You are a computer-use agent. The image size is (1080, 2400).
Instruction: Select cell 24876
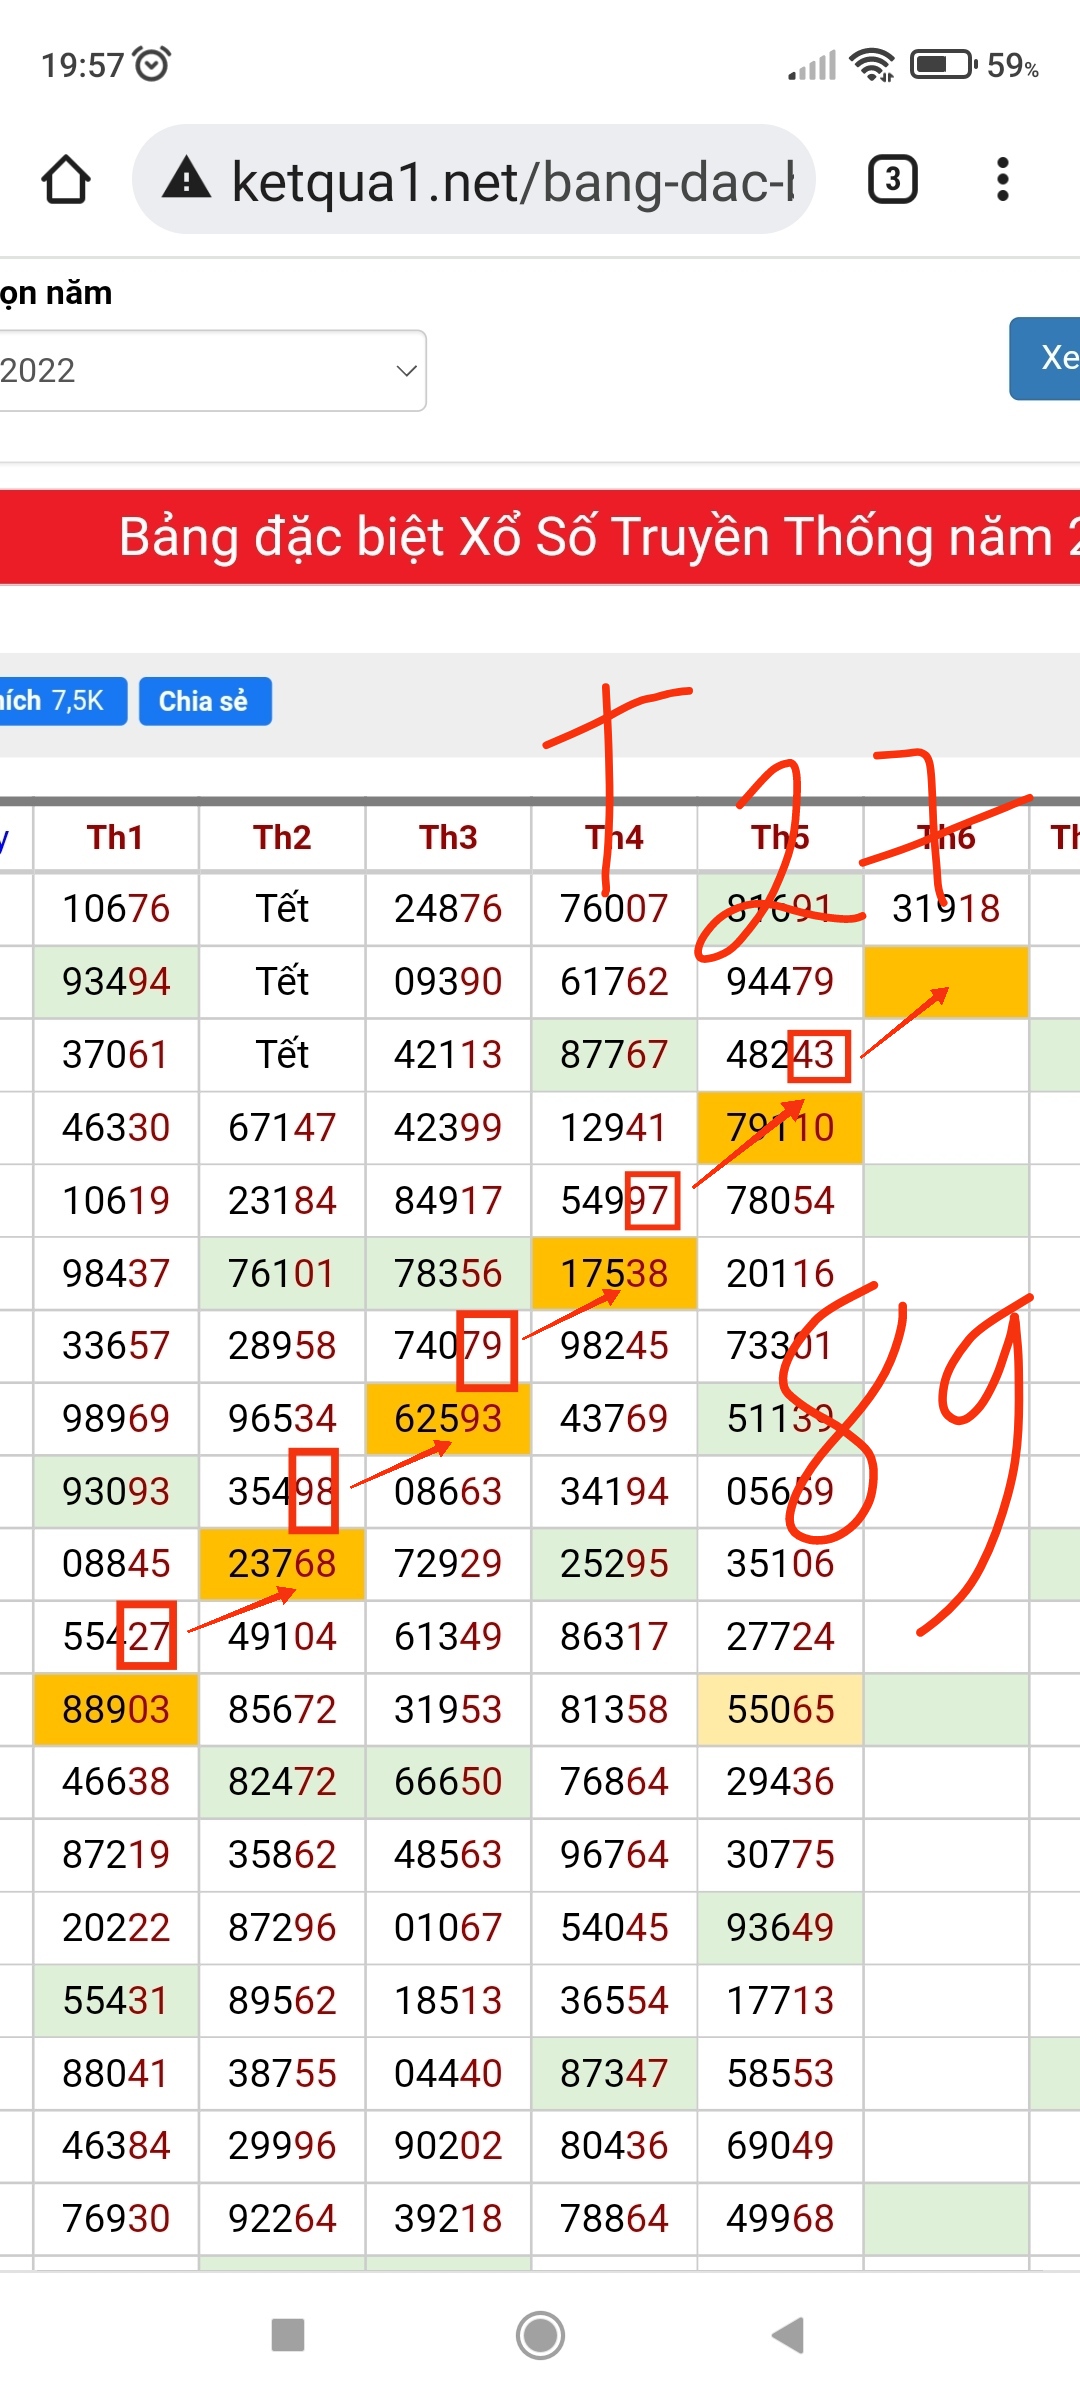tap(448, 909)
